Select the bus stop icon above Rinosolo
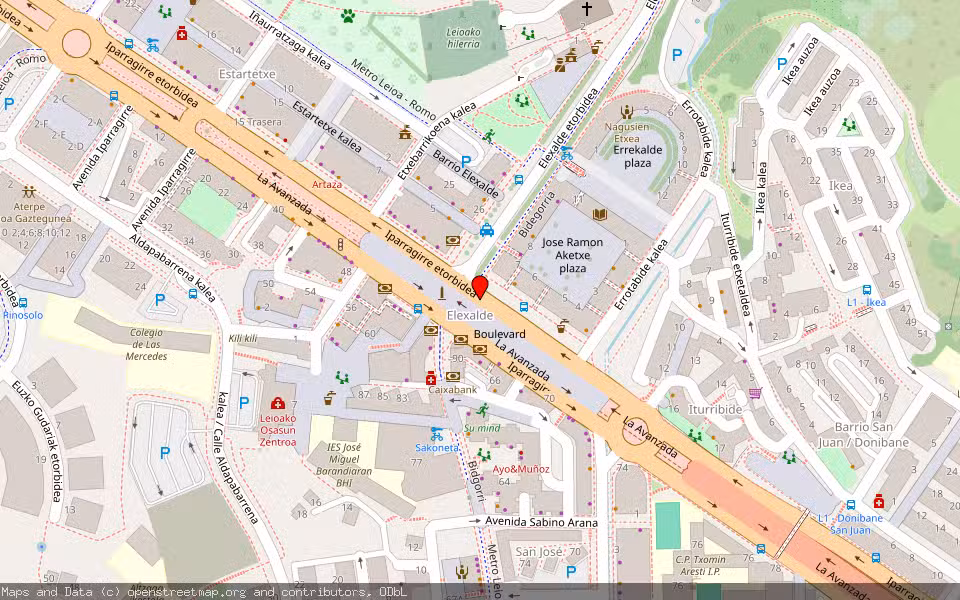960x600 pixels. tap(23, 302)
